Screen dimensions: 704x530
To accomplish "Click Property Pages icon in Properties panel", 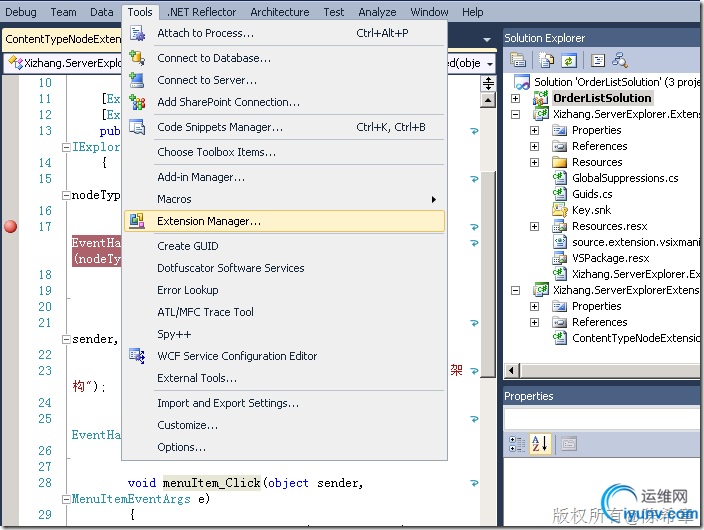I will [x=569, y=444].
